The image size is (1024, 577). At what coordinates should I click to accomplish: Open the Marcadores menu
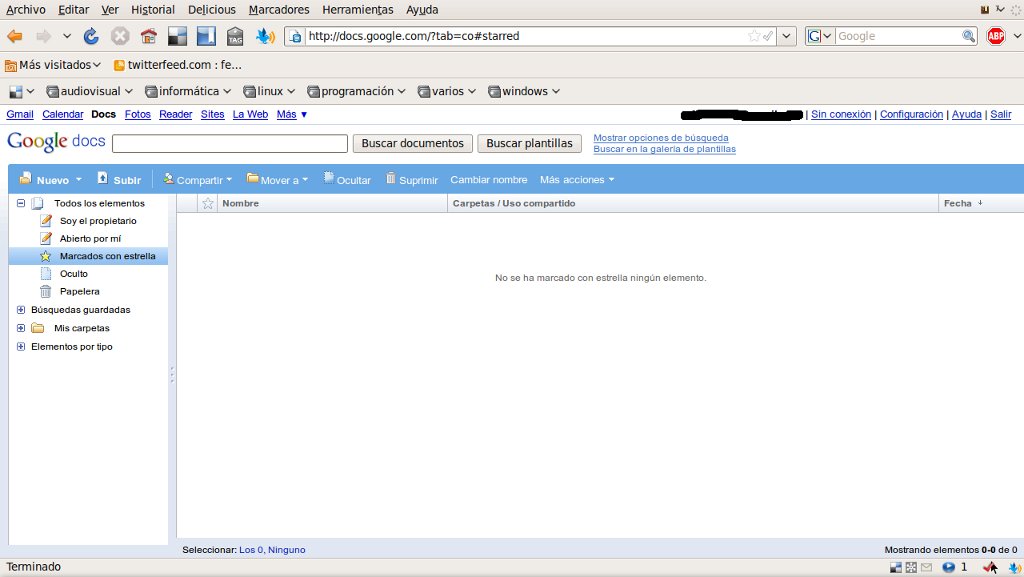(x=279, y=10)
